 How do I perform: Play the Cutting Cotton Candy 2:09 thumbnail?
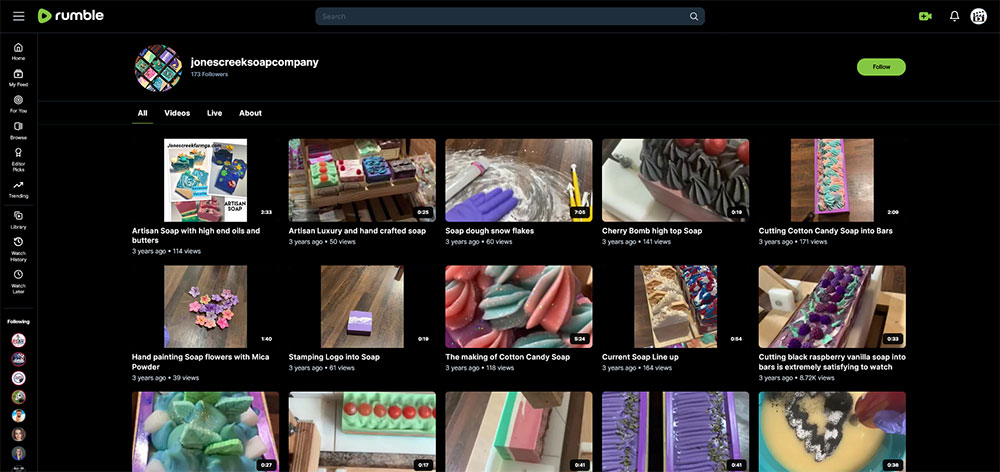point(832,181)
